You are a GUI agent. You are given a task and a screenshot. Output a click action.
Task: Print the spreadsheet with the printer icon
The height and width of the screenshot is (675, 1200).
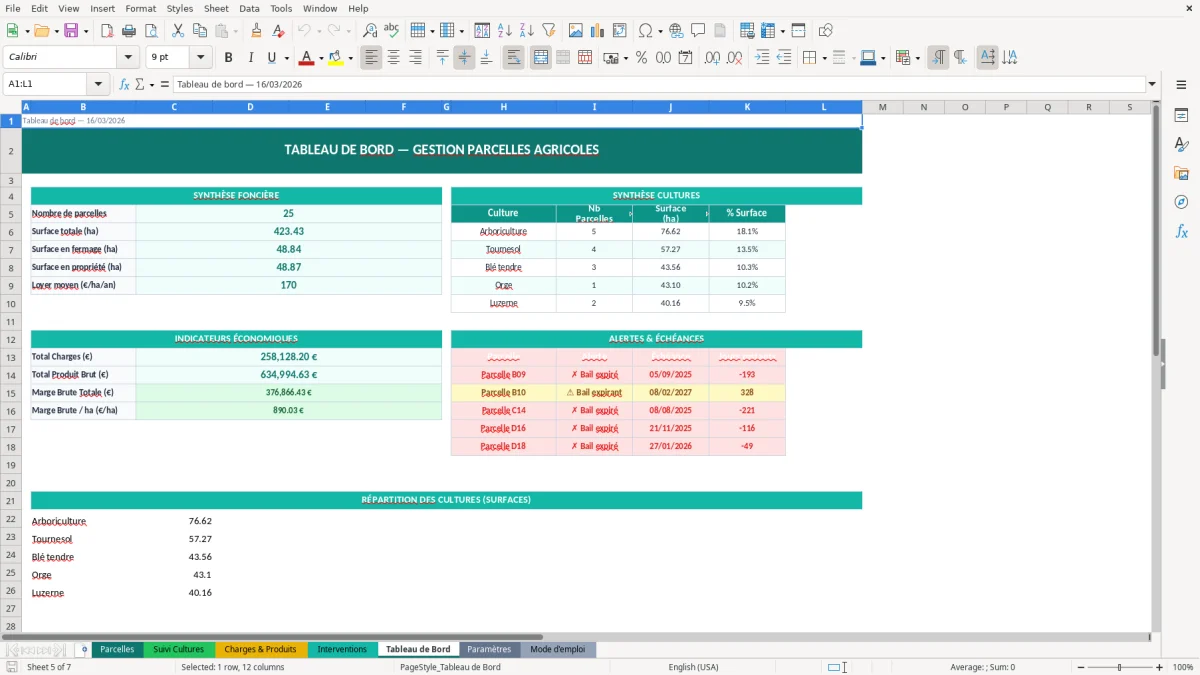coord(129,31)
